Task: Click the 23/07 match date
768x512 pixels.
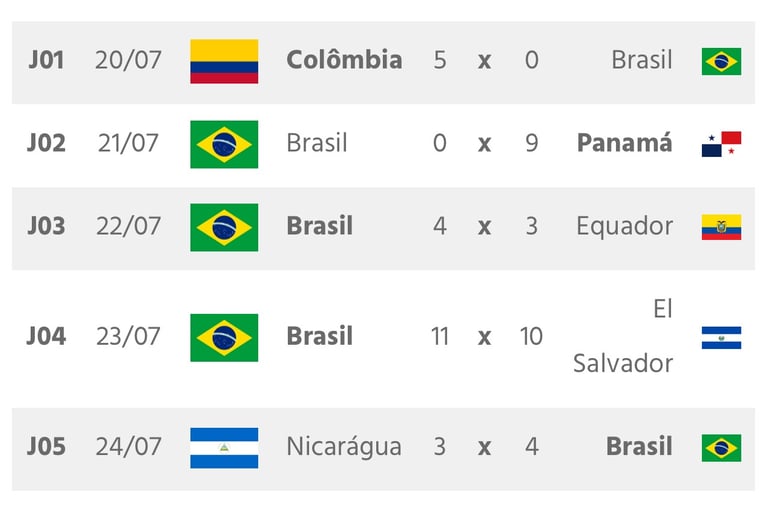Action: point(128,336)
